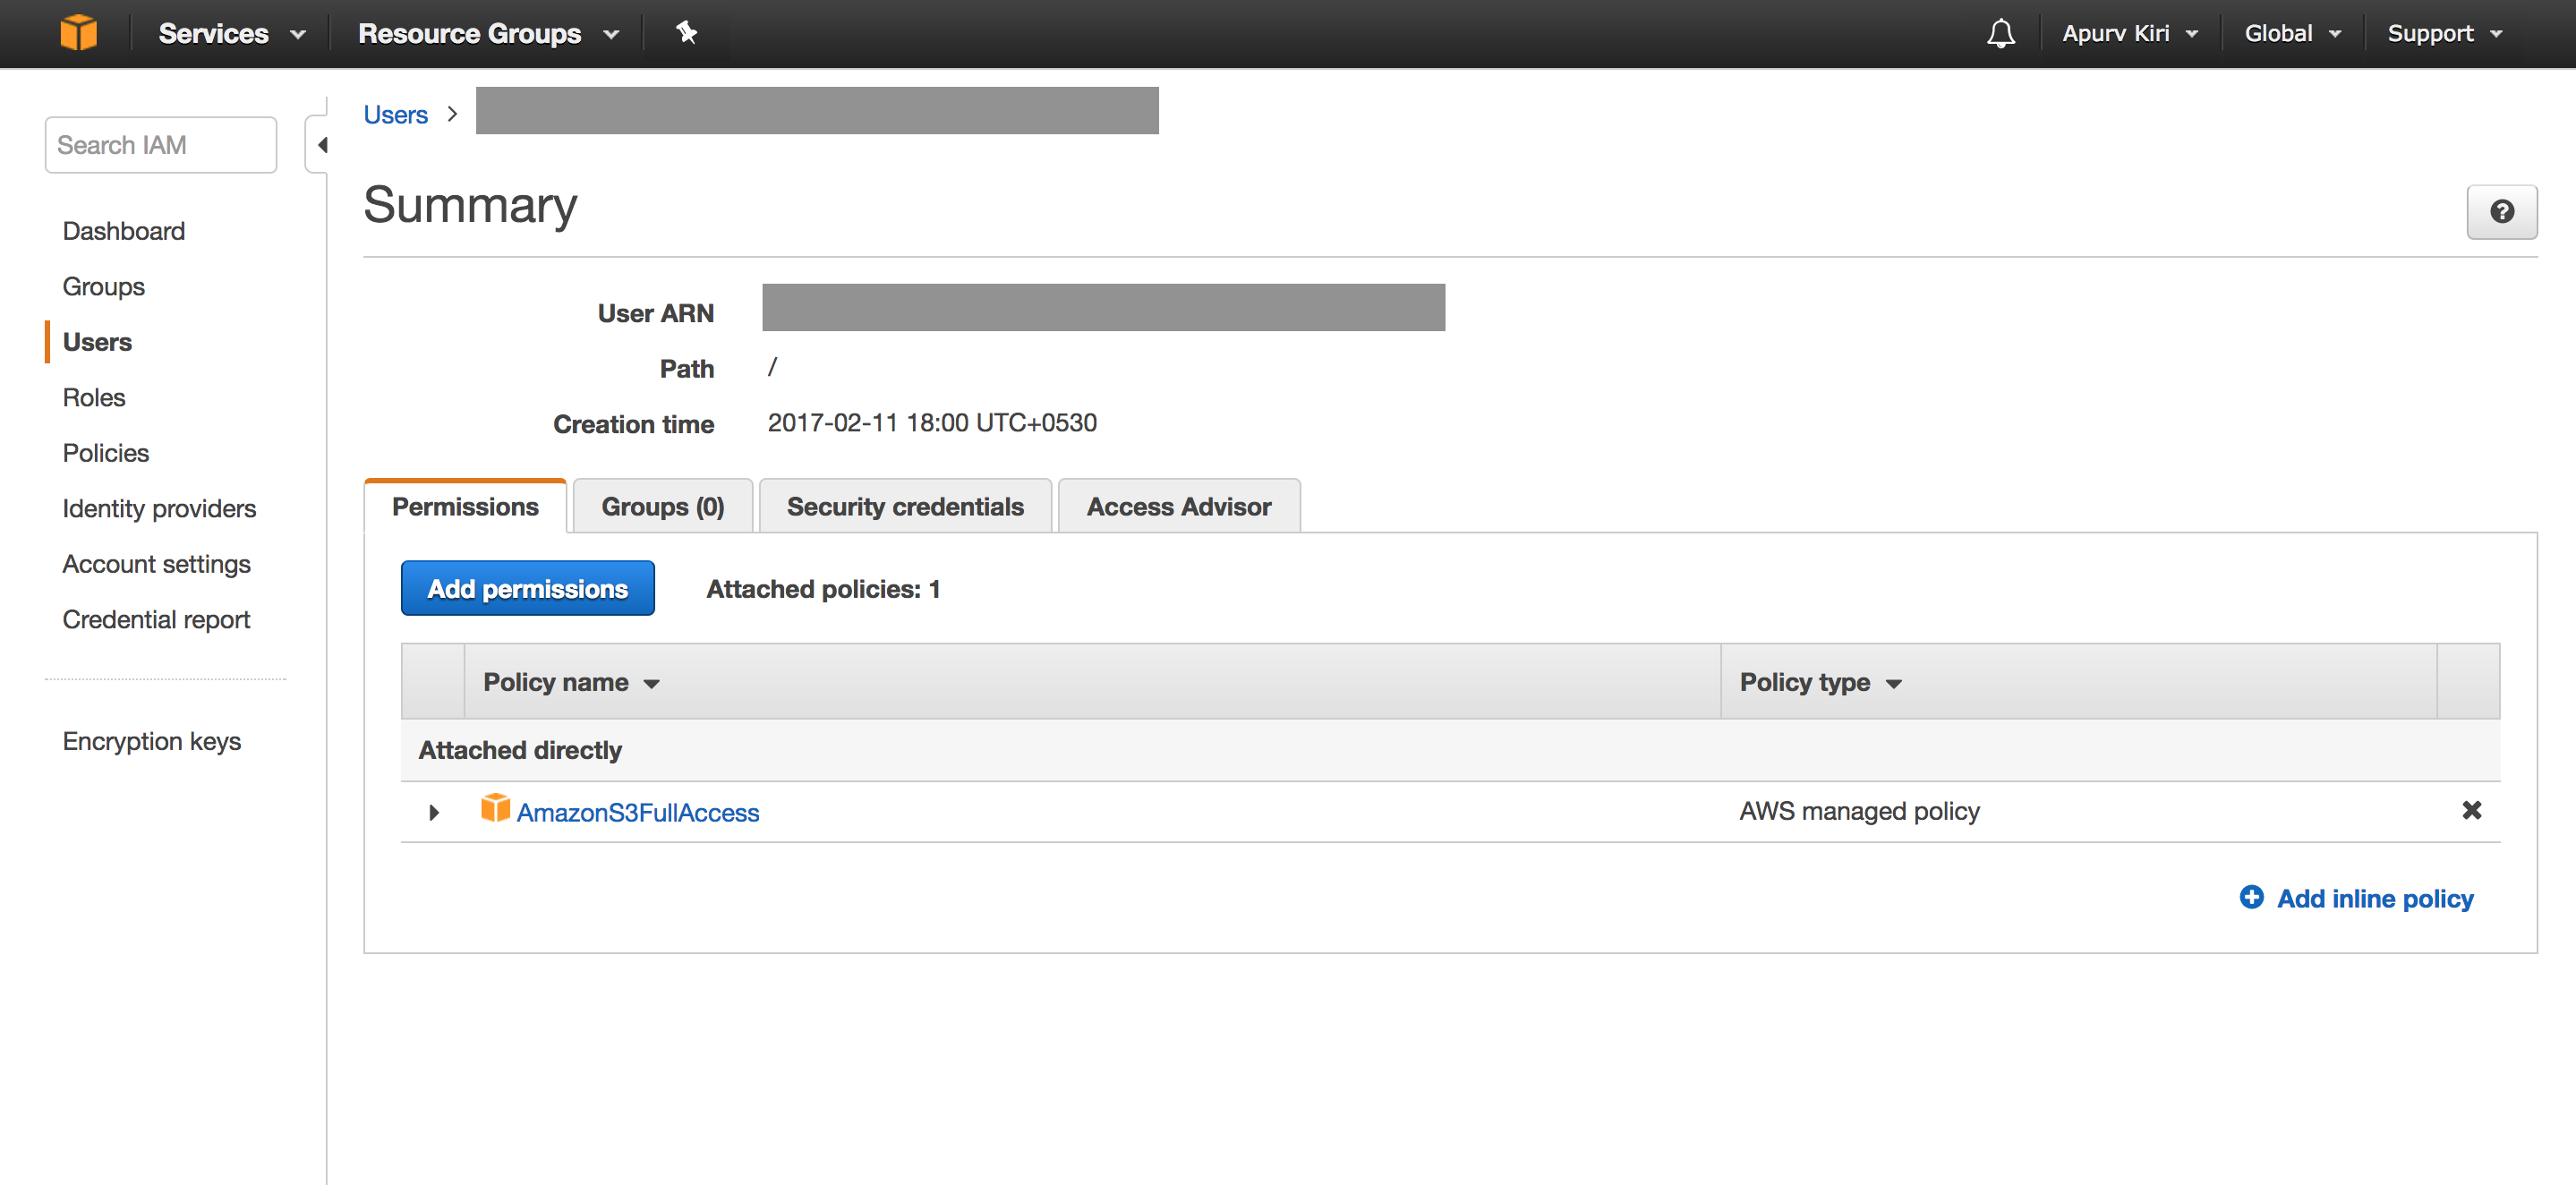
Task: Open the notifications bell icon
Action: point(2000,33)
